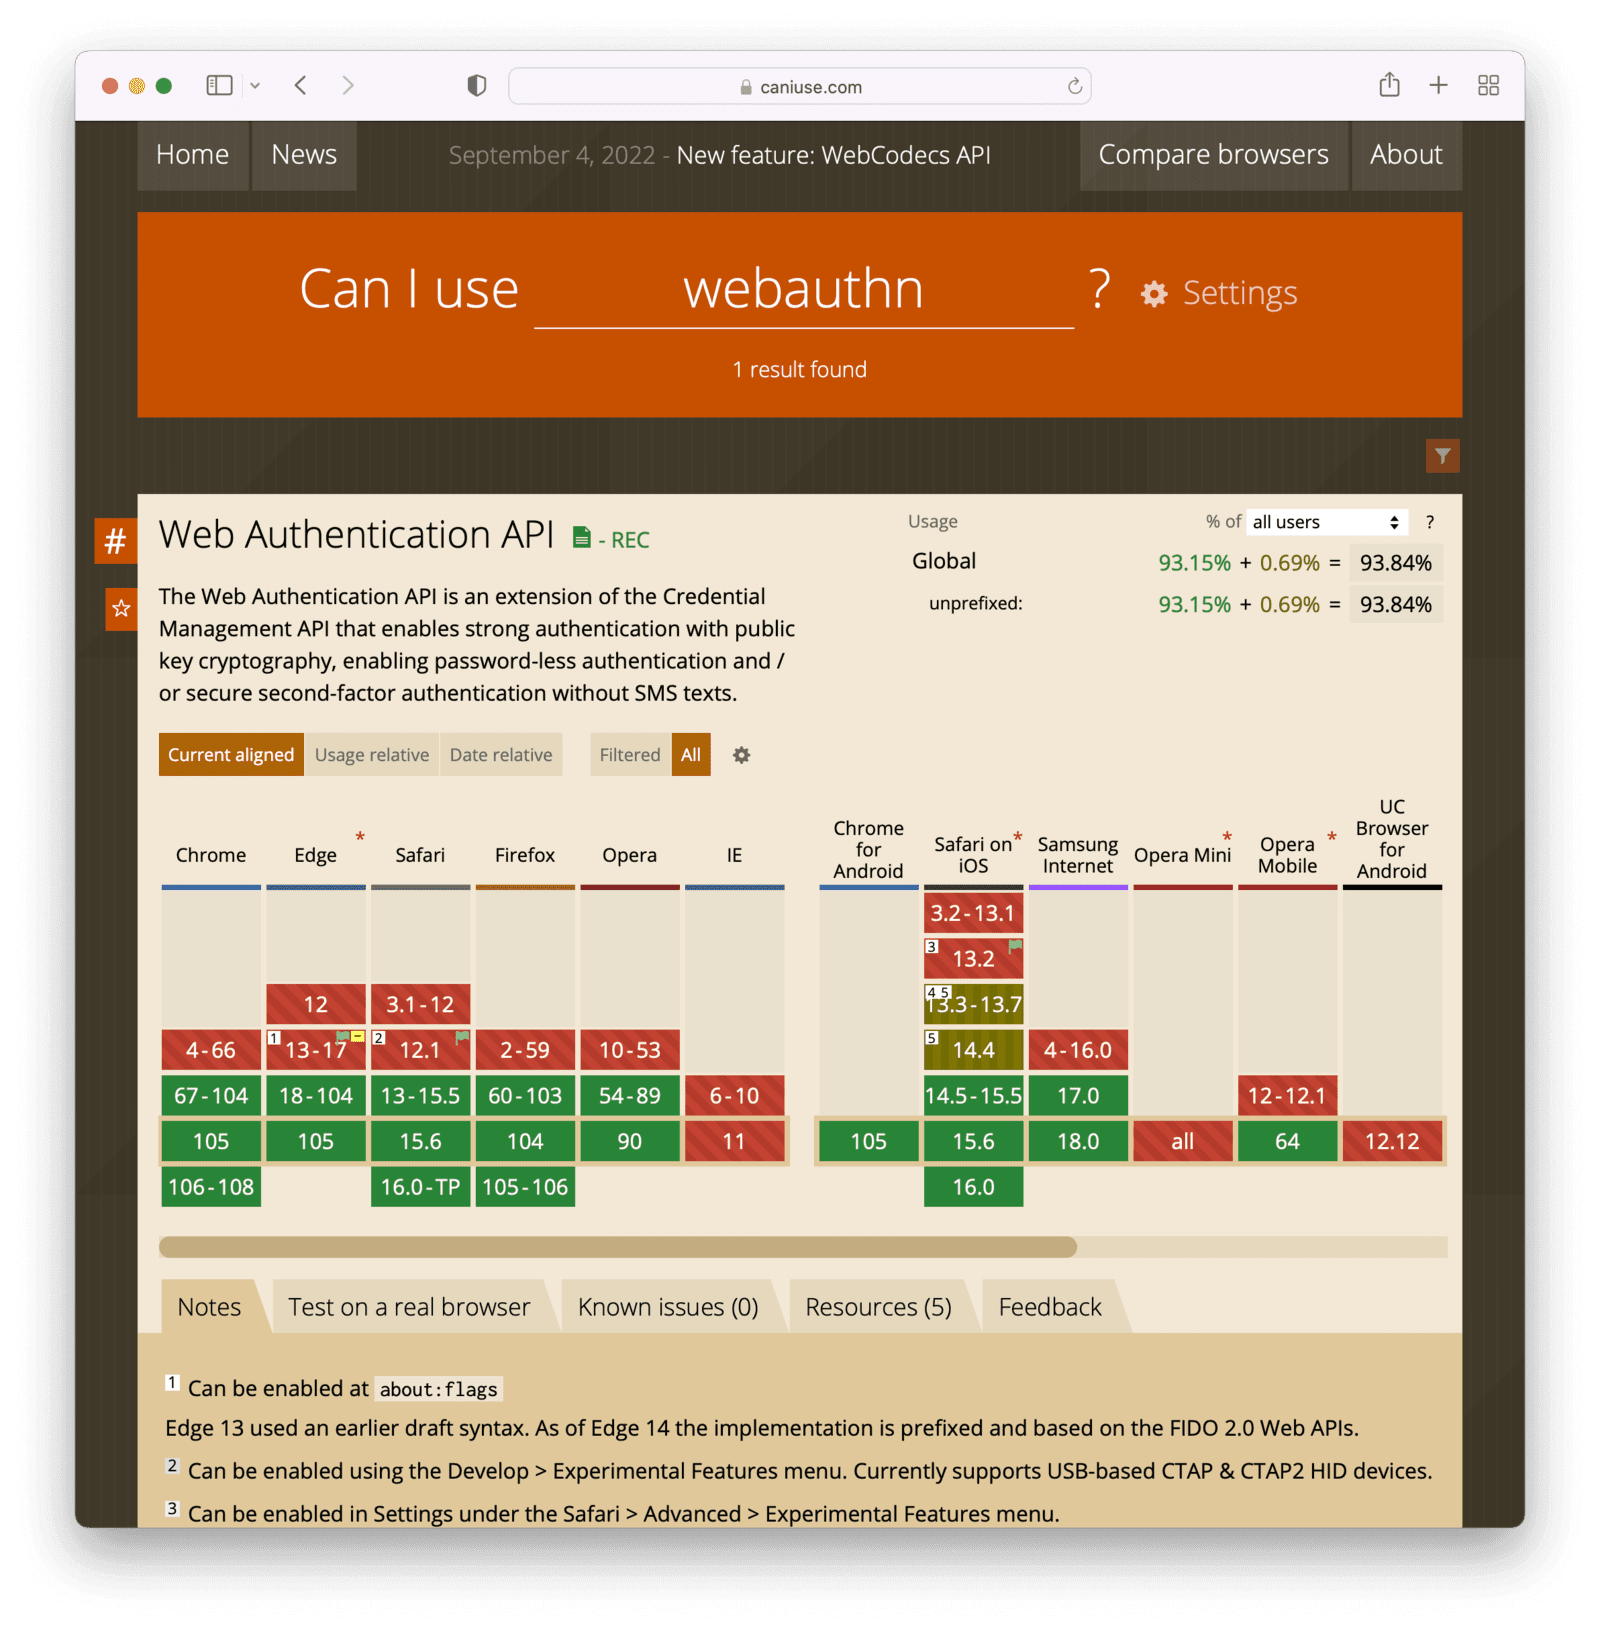Click the hash permalink icon
1600x1627 pixels.
tap(116, 541)
